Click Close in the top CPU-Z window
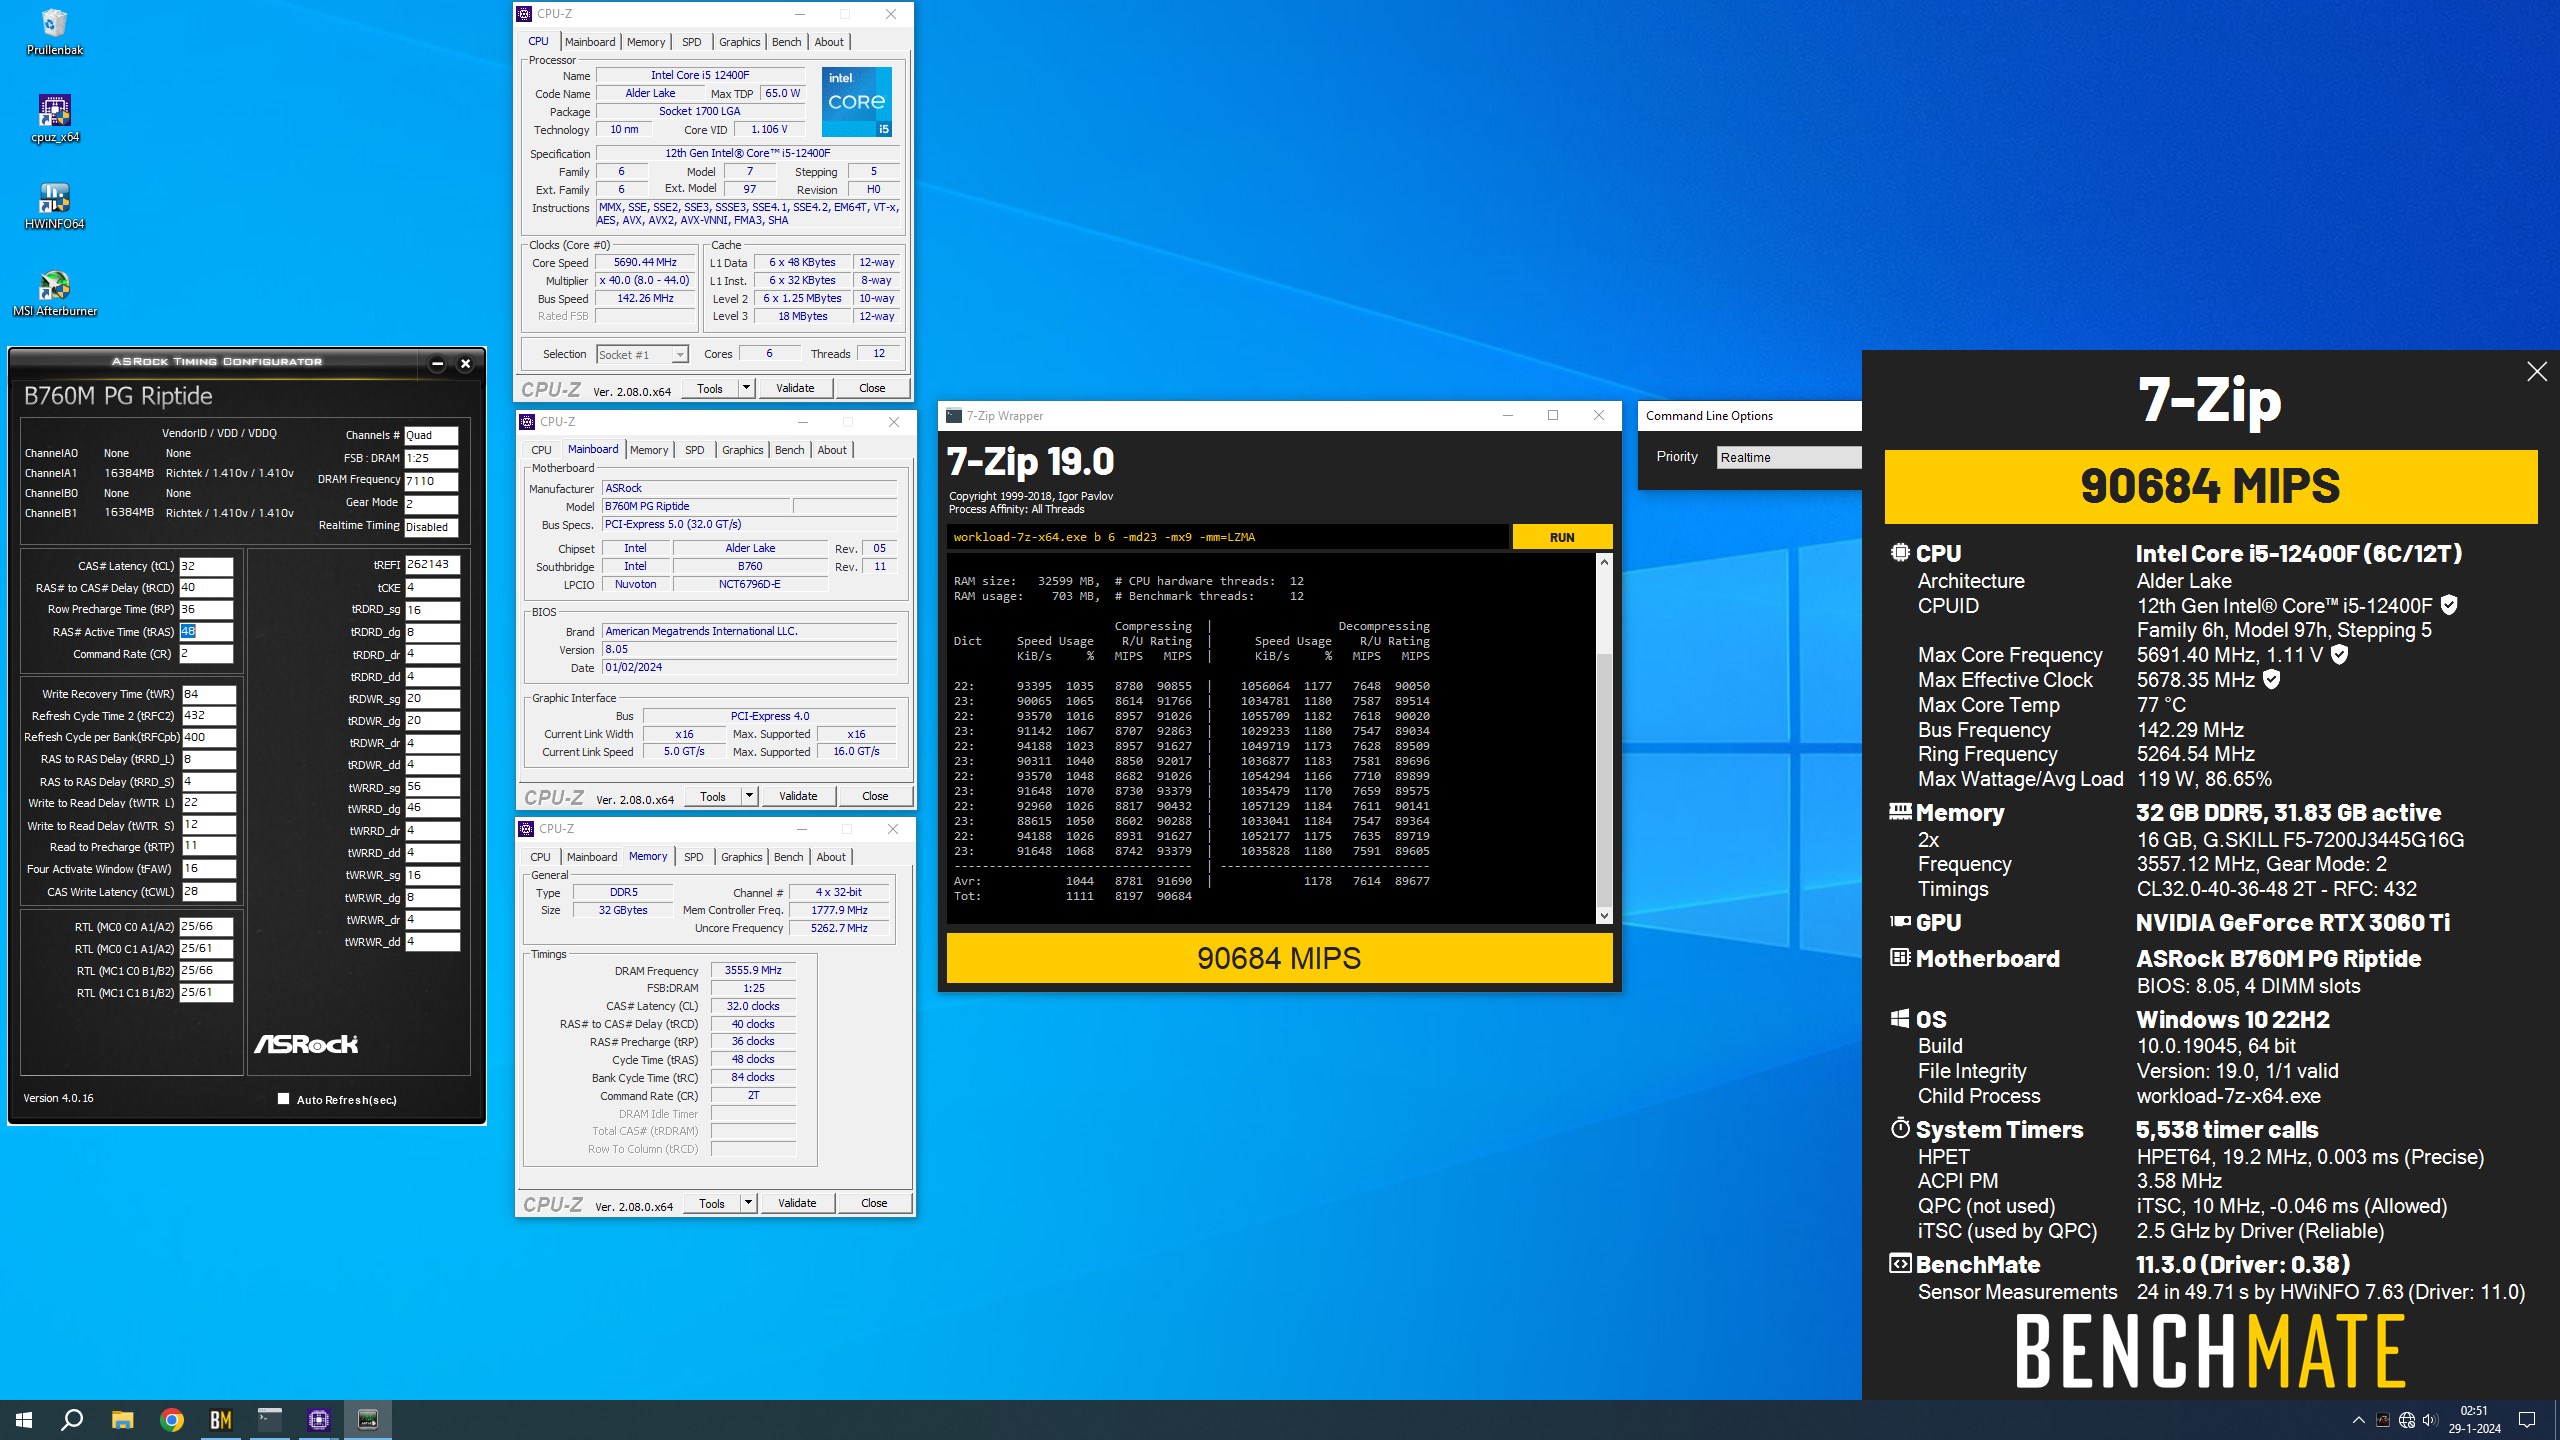Viewport: 2560px width, 1440px height. 872,388
